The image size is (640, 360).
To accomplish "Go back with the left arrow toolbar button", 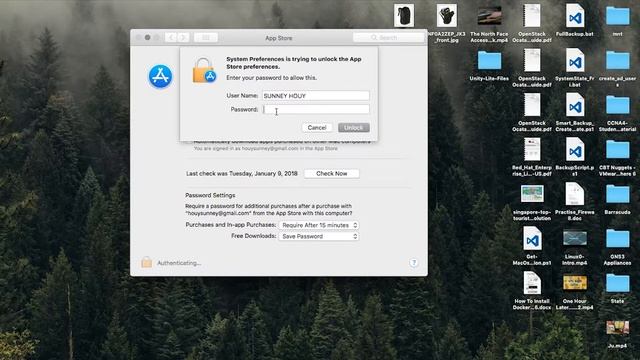I will 171,38.
